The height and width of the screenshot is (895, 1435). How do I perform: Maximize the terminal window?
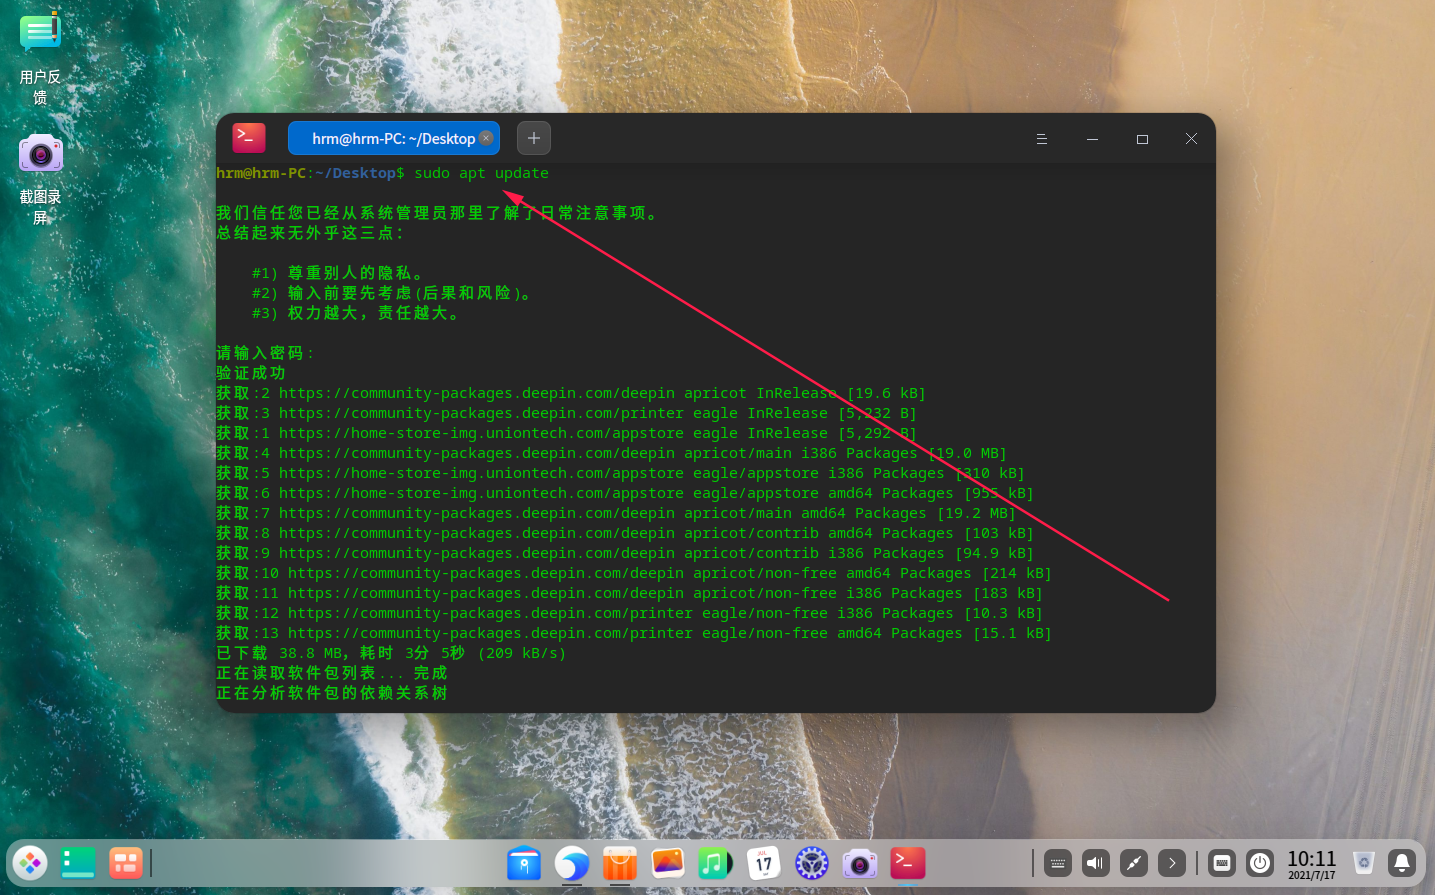coord(1142,139)
